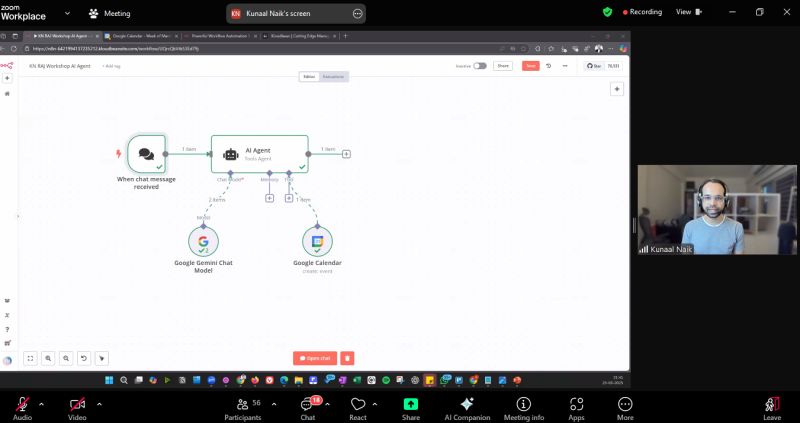Viewport: 800px width, 423px height.
Task: Click the Open chat button
Action: [x=314, y=358]
